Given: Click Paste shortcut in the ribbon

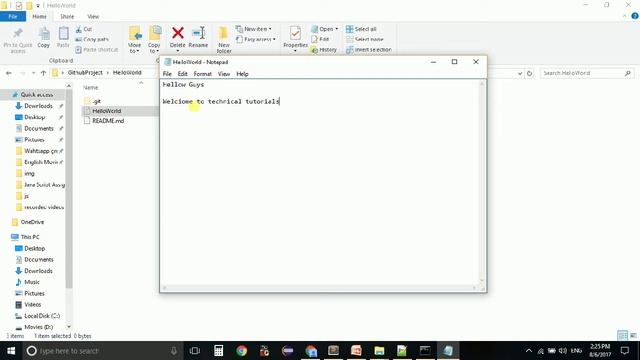Looking at the screenshot, I should [97, 49].
